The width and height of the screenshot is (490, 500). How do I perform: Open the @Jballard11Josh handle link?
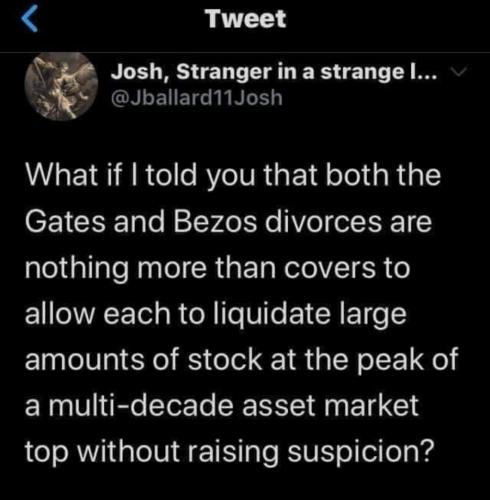point(197,98)
